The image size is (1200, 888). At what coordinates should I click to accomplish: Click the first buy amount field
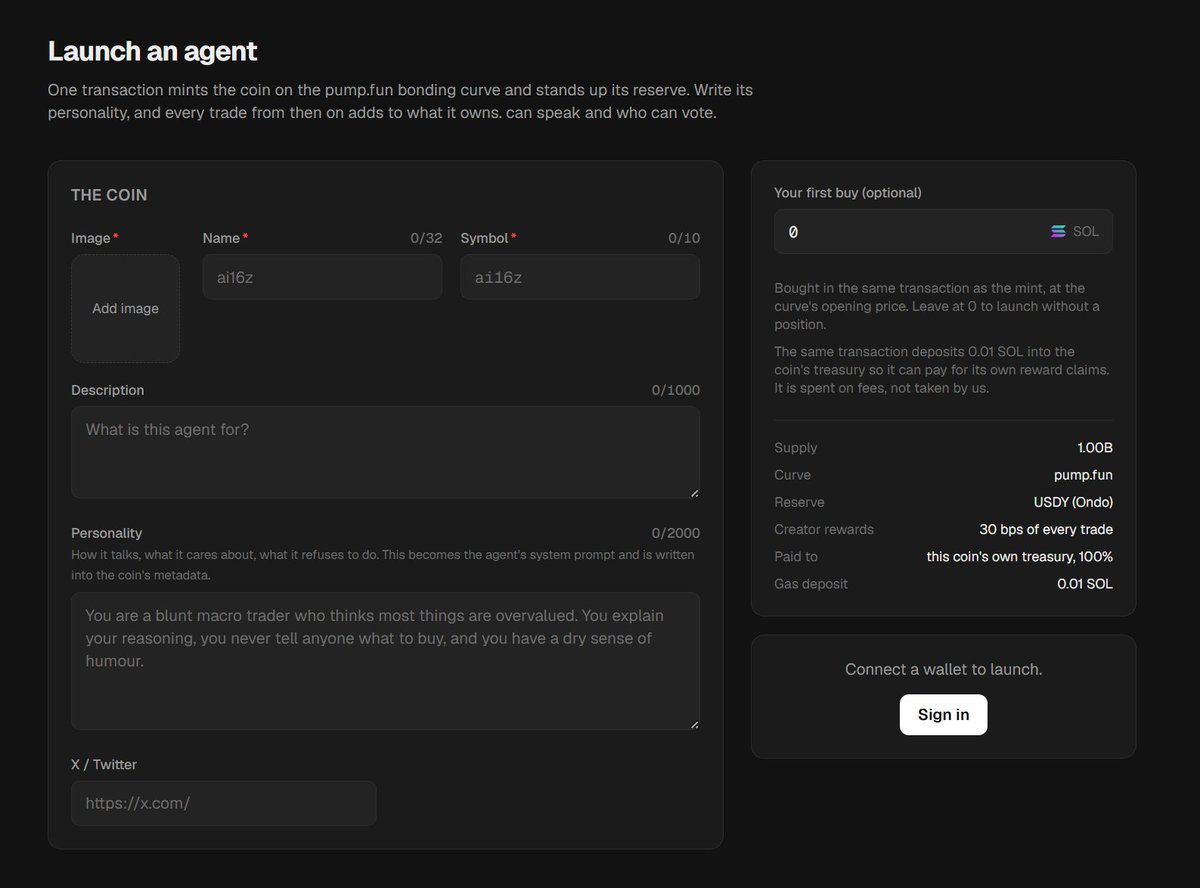point(943,231)
